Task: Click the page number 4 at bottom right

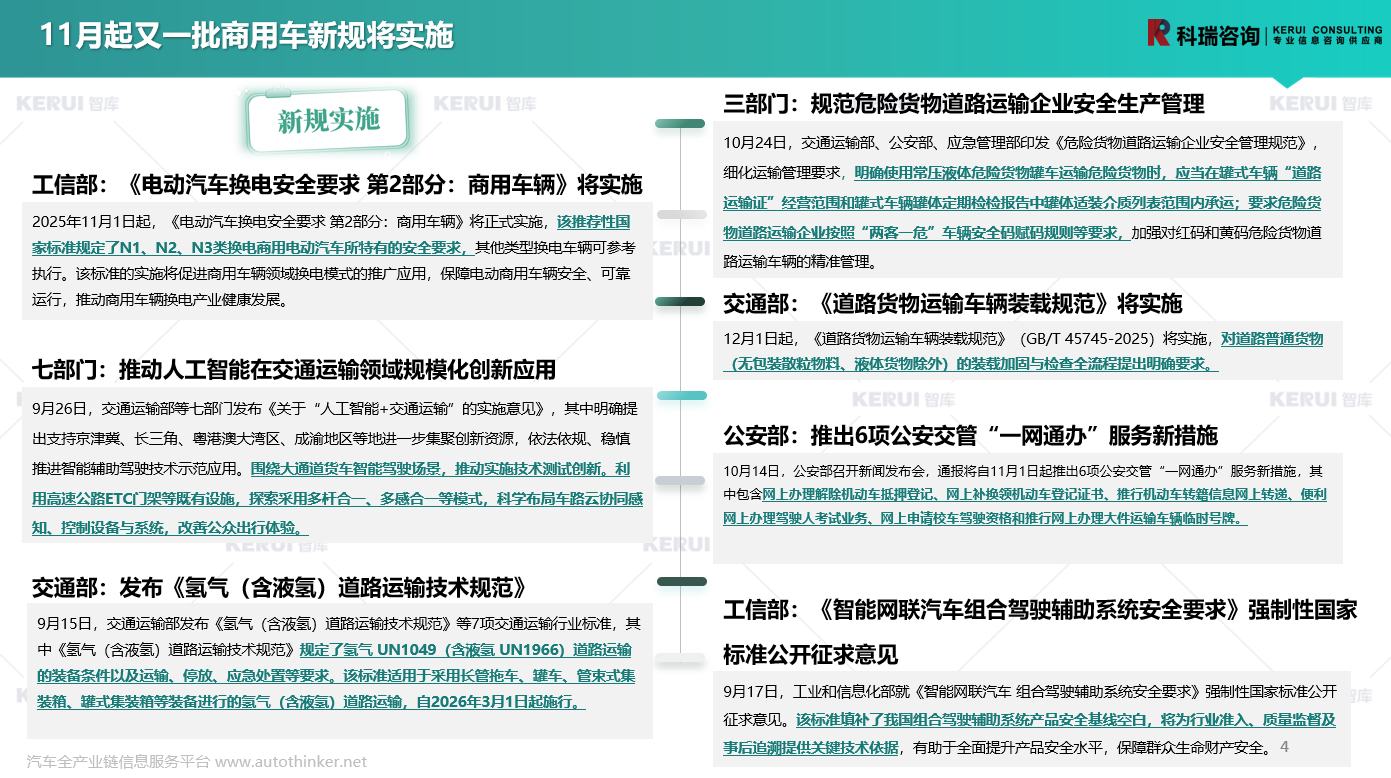Action: [1284, 747]
